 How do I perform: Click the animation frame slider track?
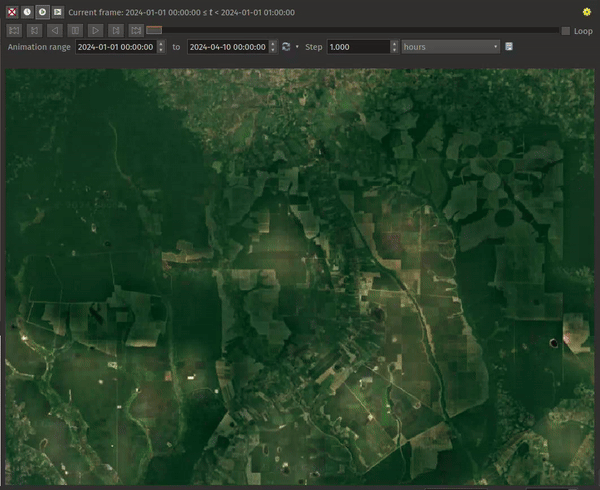point(350,31)
